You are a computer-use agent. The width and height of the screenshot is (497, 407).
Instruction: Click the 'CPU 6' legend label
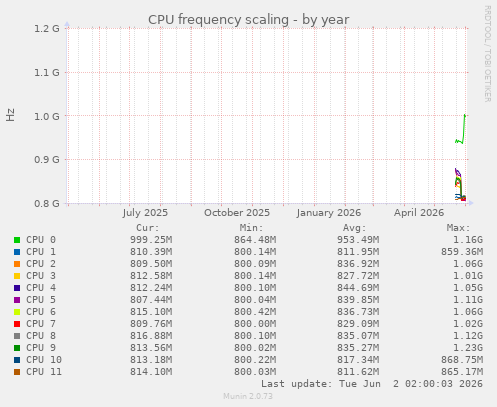pyautogui.click(x=41, y=312)
